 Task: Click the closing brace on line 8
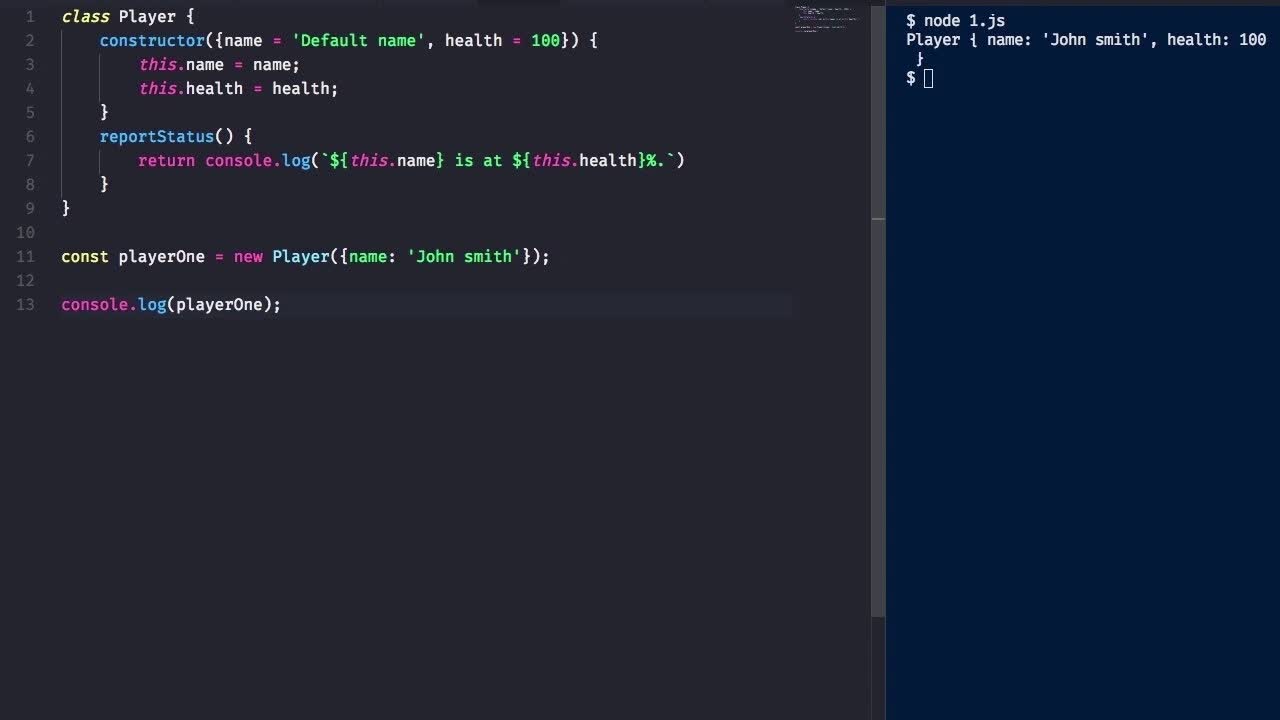104,184
